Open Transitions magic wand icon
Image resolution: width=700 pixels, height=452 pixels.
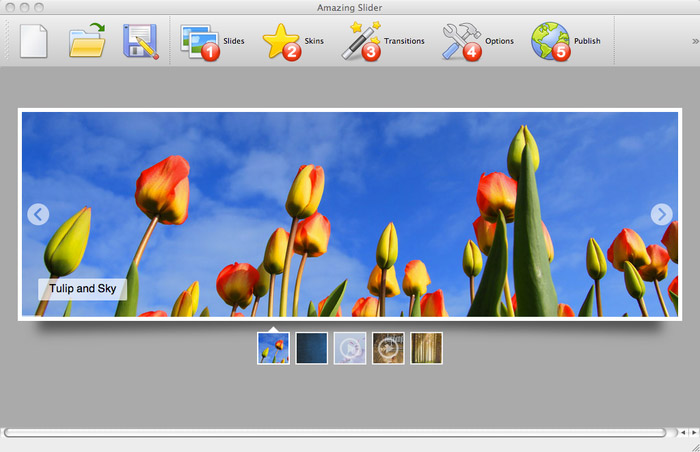tap(361, 41)
